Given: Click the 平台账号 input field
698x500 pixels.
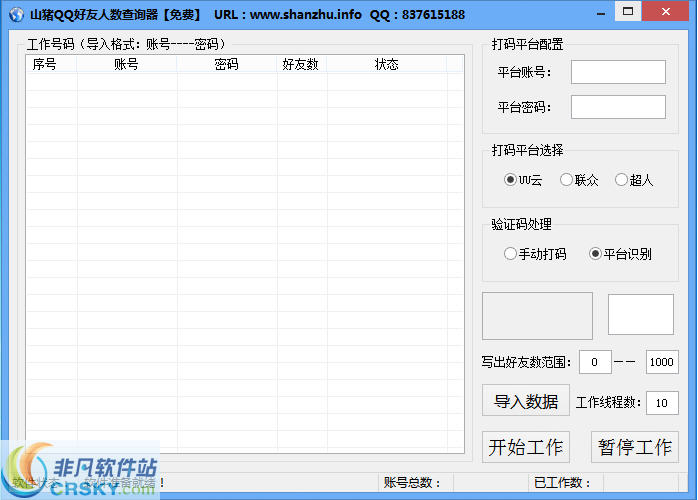Looking at the screenshot, I should pyautogui.click(x=618, y=72).
